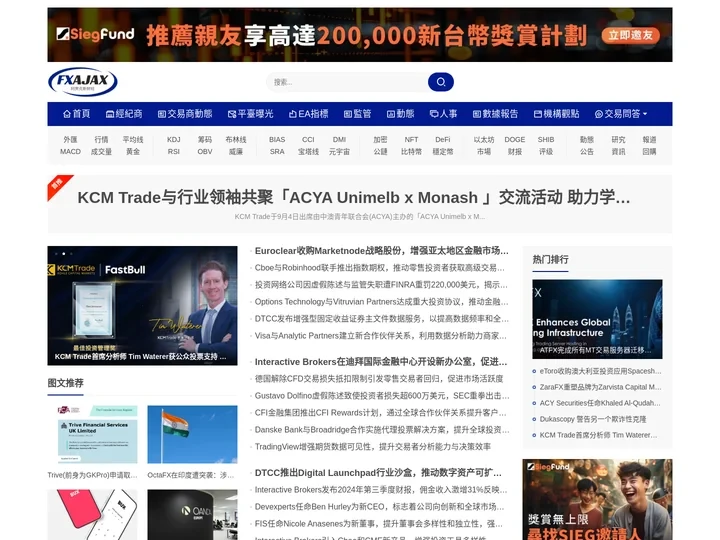The height and width of the screenshot is (540, 720).
Task: Open the OANDA office thumbnail
Action: pyautogui.click(x=192, y=515)
